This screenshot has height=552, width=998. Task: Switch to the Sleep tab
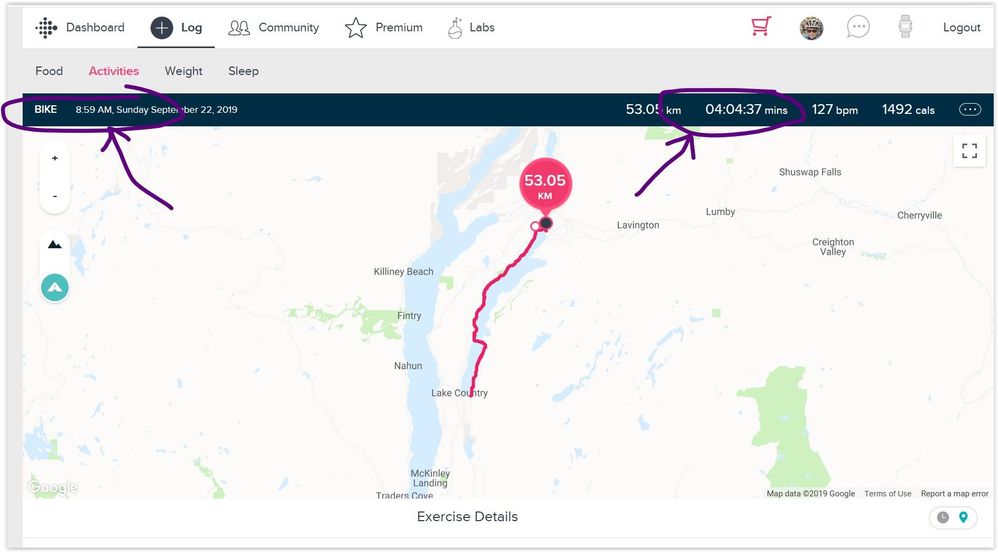243,71
